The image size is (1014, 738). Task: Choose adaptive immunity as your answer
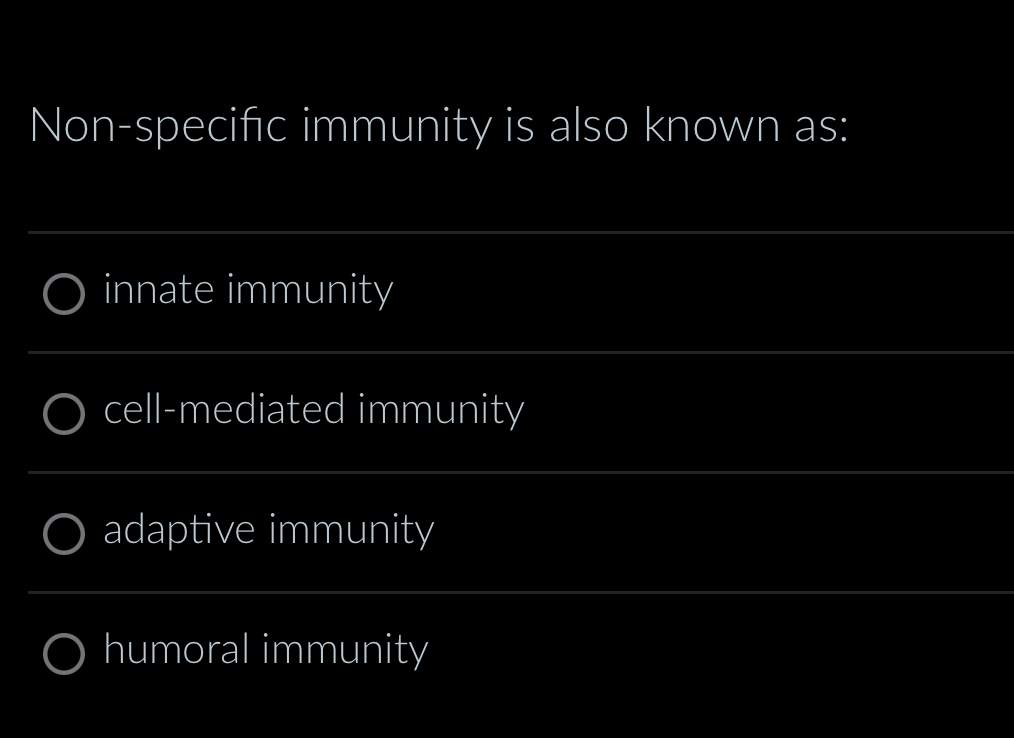268,532
